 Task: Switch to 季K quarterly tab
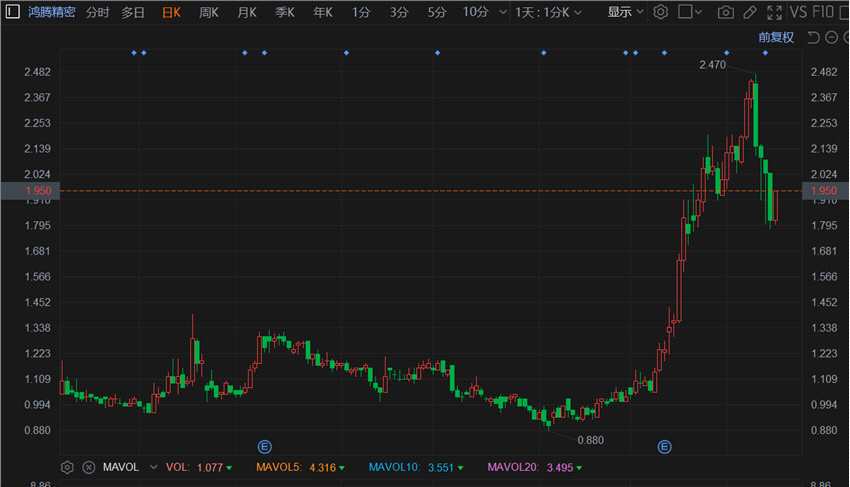point(285,12)
